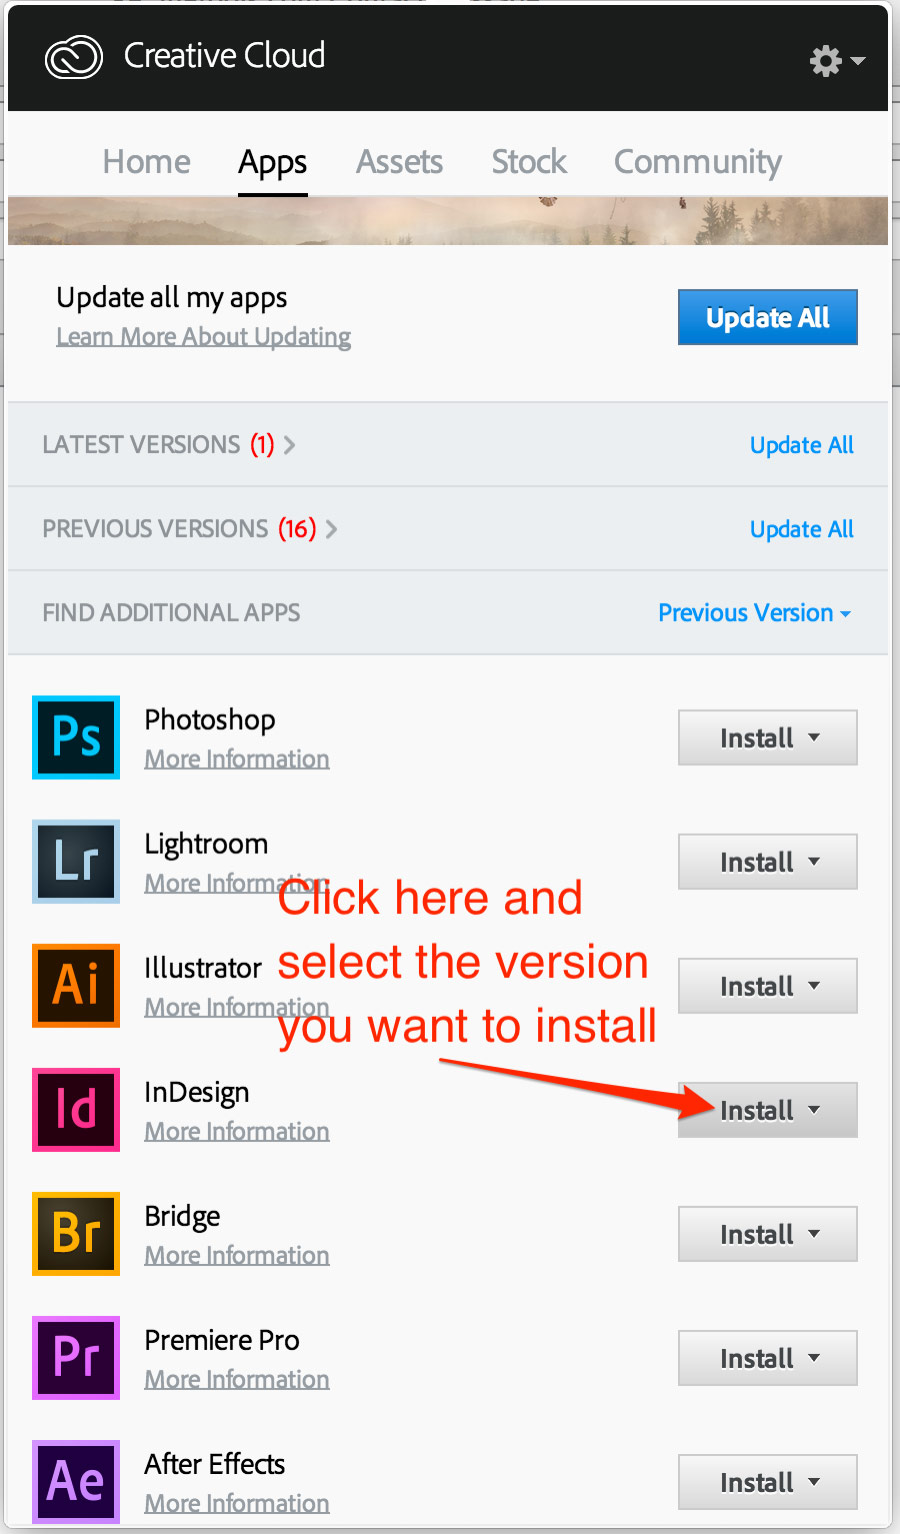The image size is (900, 1534).
Task: Click the Premiere Pro app icon
Action: tap(76, 1357)
